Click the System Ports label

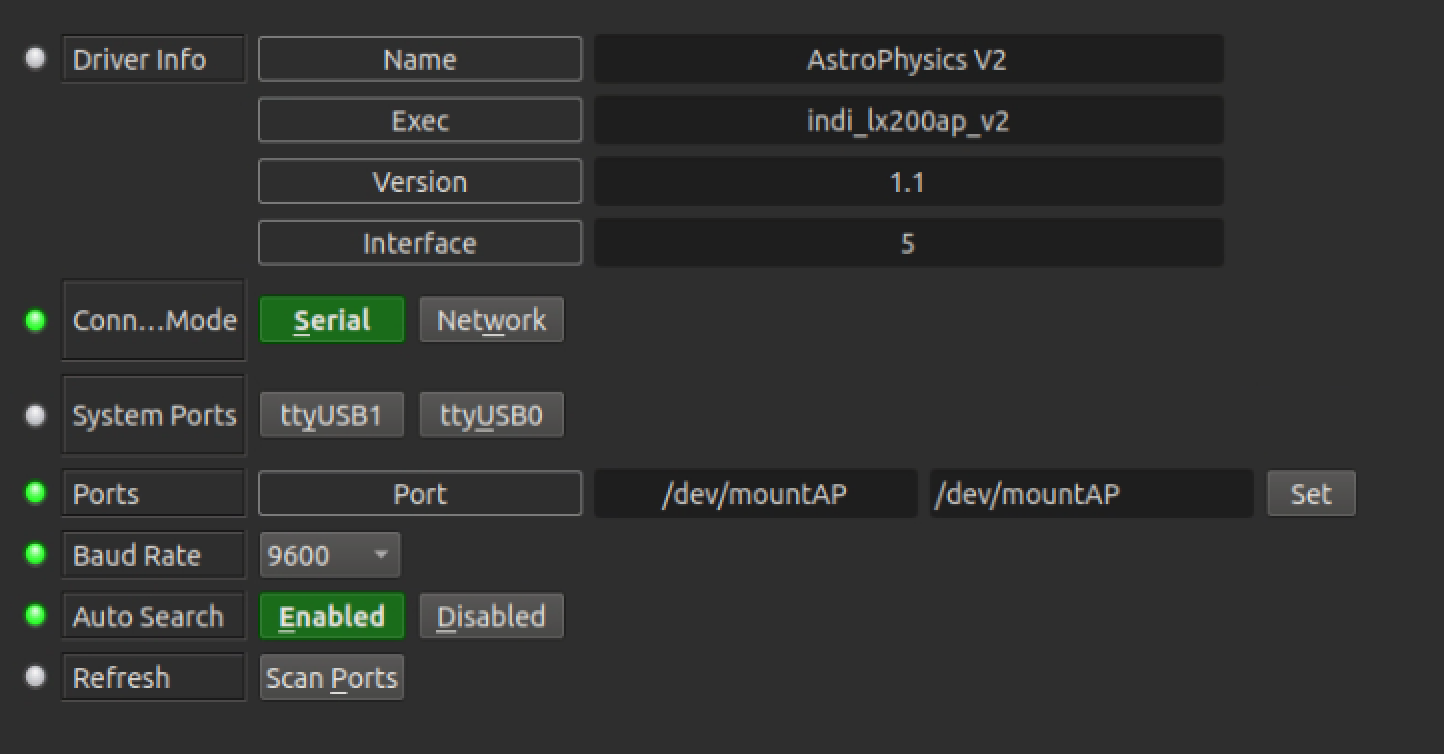pos(154,415)
